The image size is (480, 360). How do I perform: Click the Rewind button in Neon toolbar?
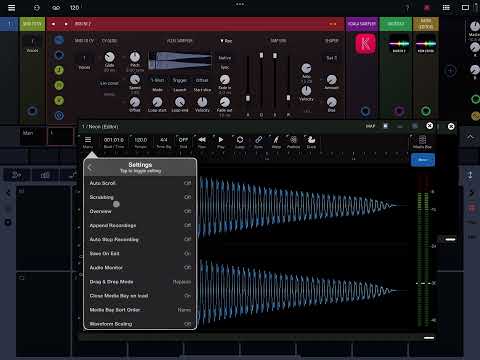point(202,142)
